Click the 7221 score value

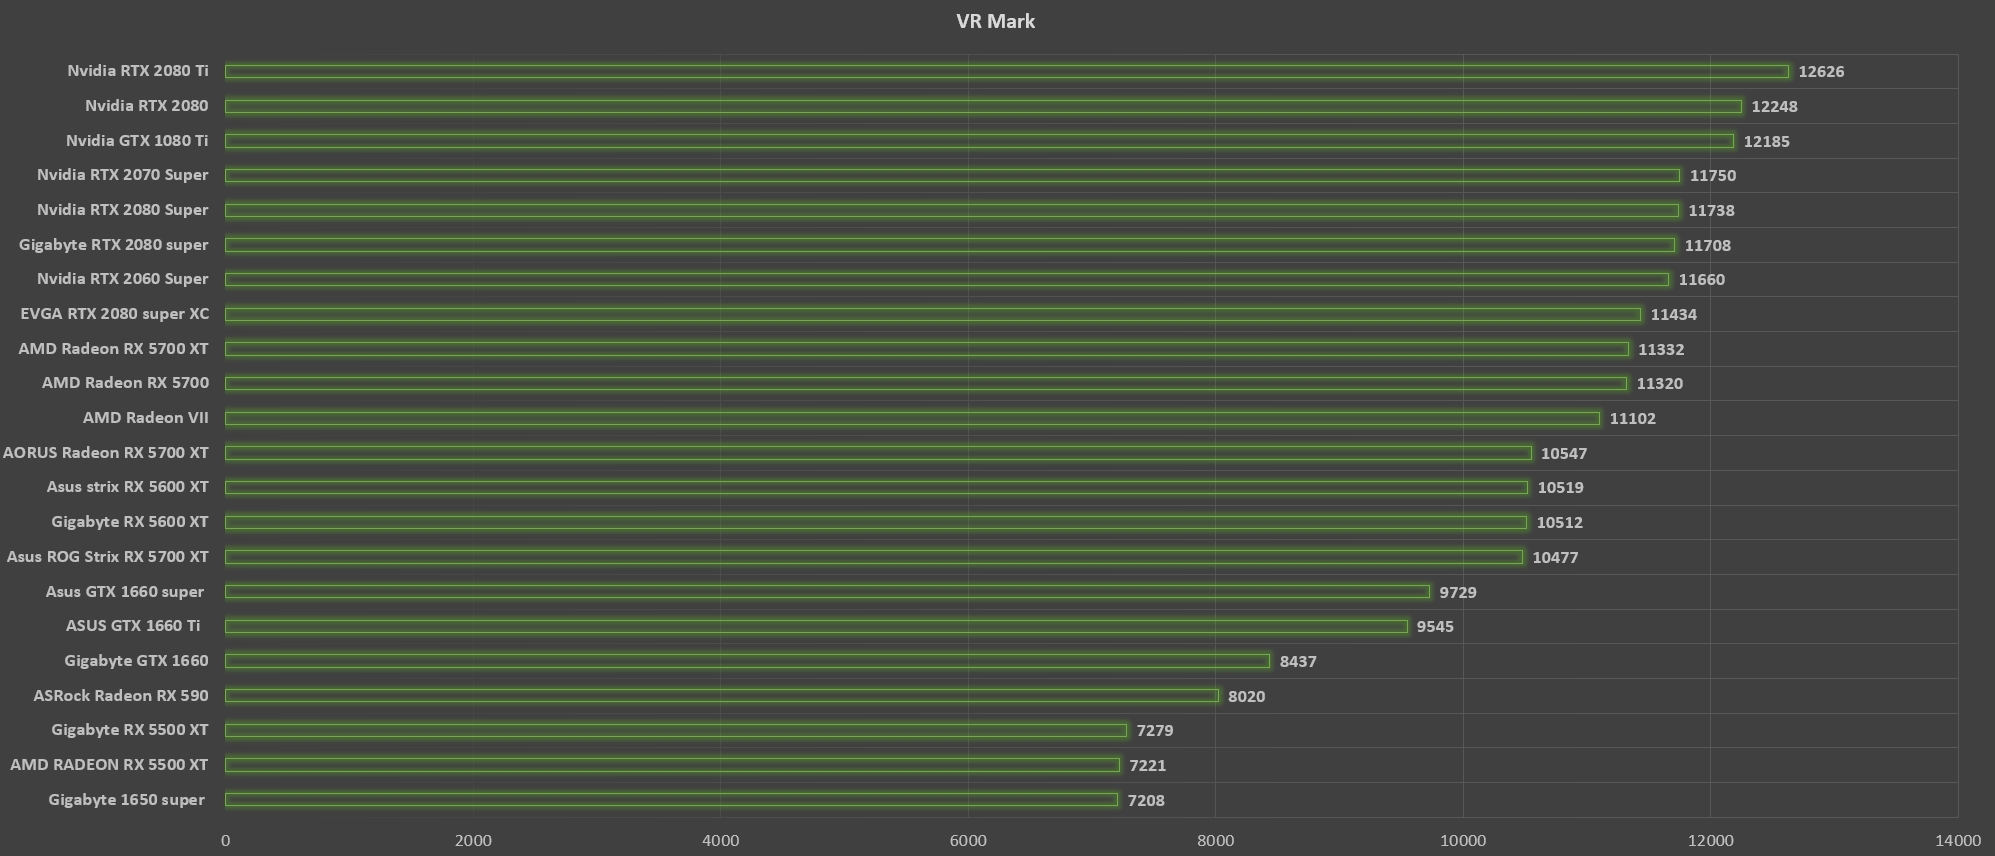(1148, 766)
